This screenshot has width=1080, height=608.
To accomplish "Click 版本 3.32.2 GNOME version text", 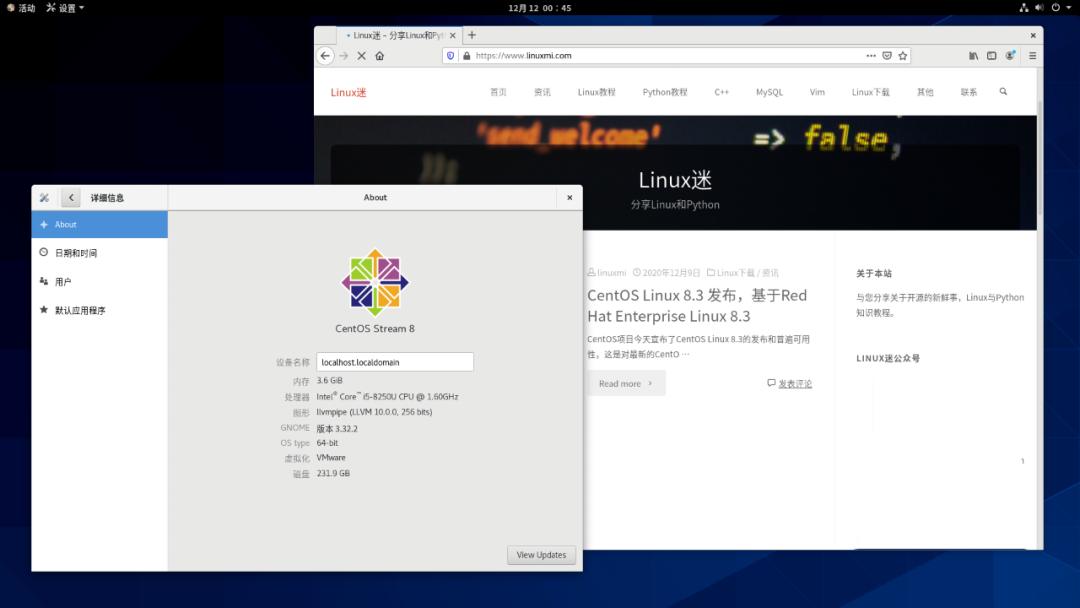I will click(x=337, y=428).
